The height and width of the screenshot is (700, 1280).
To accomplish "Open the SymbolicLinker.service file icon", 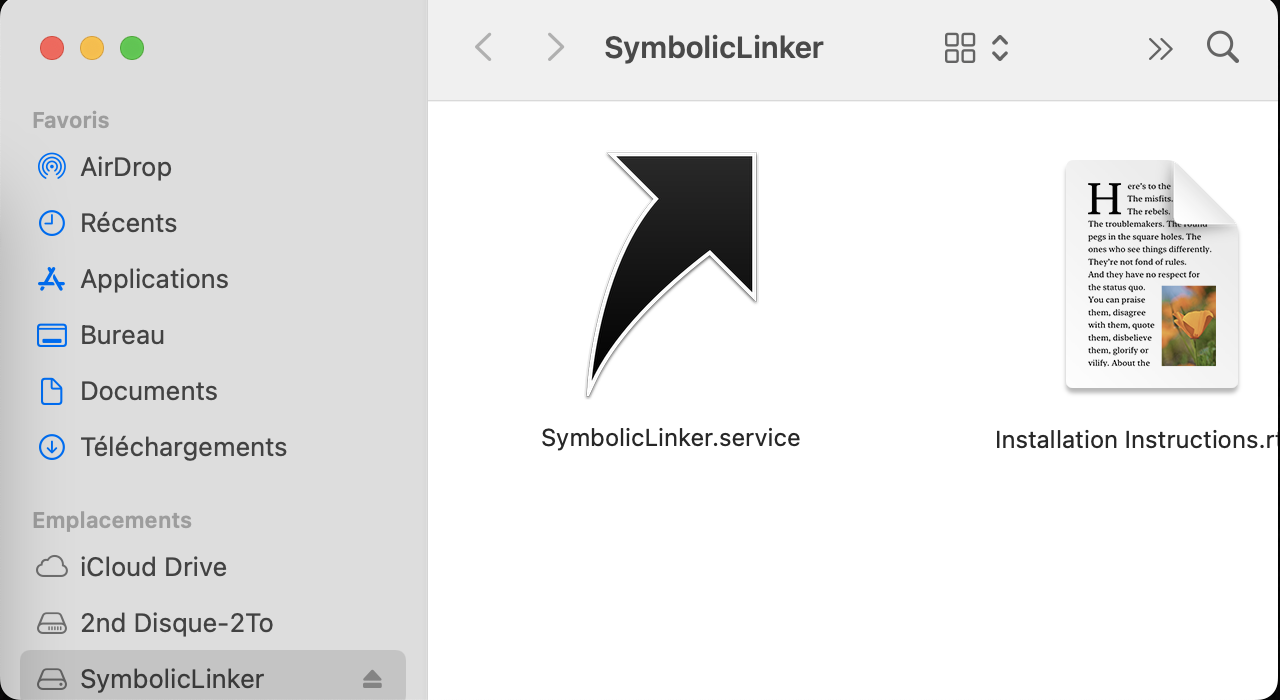I will coord(672,275).
